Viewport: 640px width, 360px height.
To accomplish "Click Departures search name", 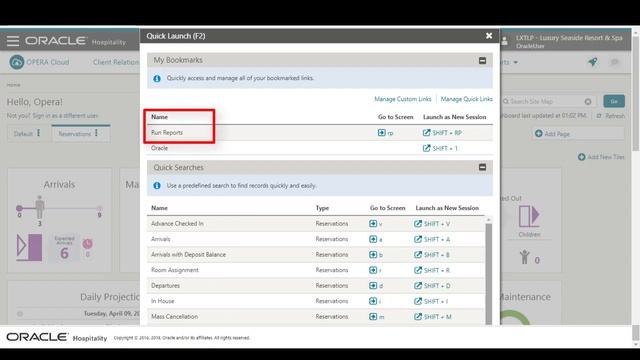I will [x=165, y=286].
